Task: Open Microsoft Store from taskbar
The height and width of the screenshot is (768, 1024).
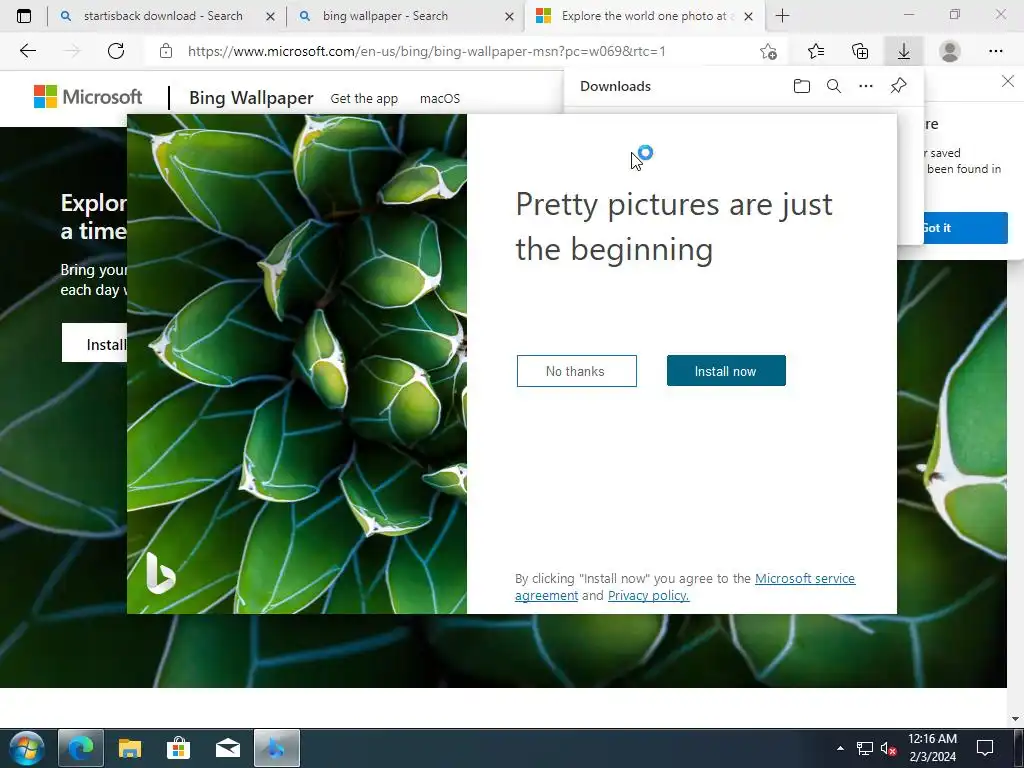Action: (178, 748)
